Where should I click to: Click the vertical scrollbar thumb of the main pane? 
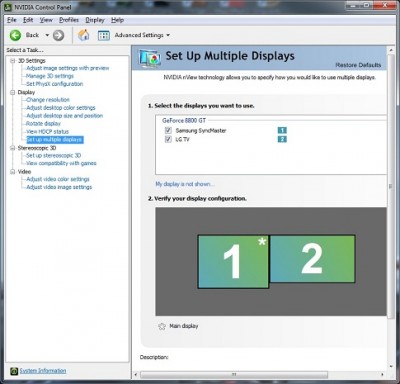pos(391,187)
